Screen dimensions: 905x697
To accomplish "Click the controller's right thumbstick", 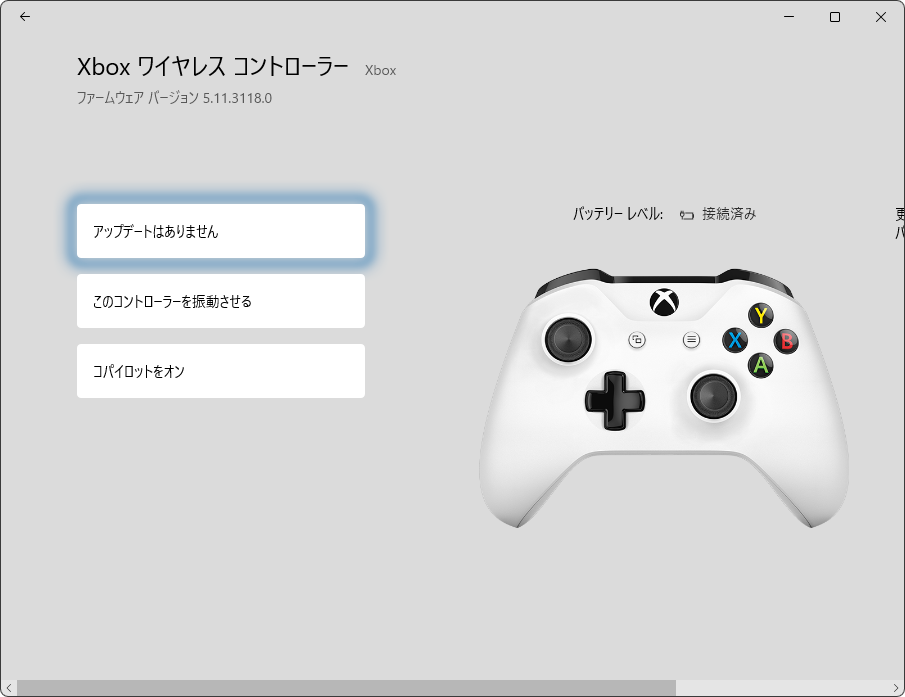I will [x=713, y=397].
